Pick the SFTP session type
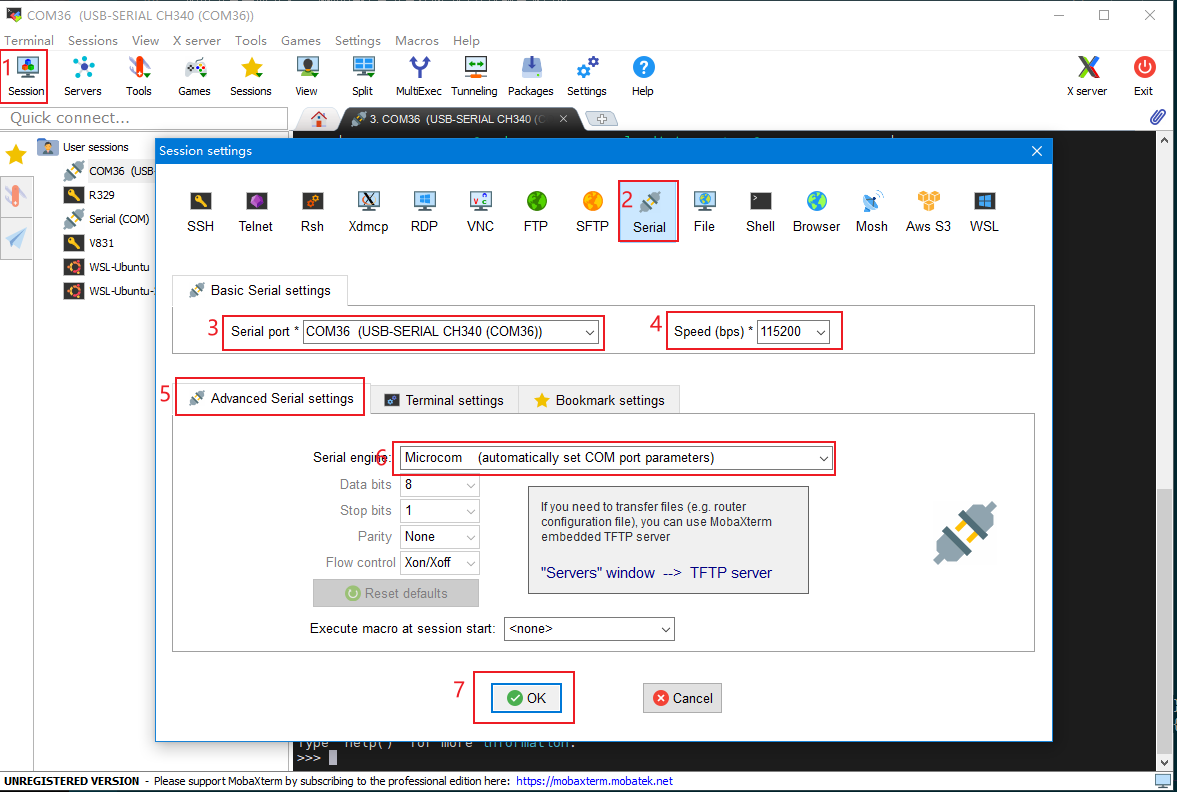Screen dimensions: 1177x792 pos(592,211)
